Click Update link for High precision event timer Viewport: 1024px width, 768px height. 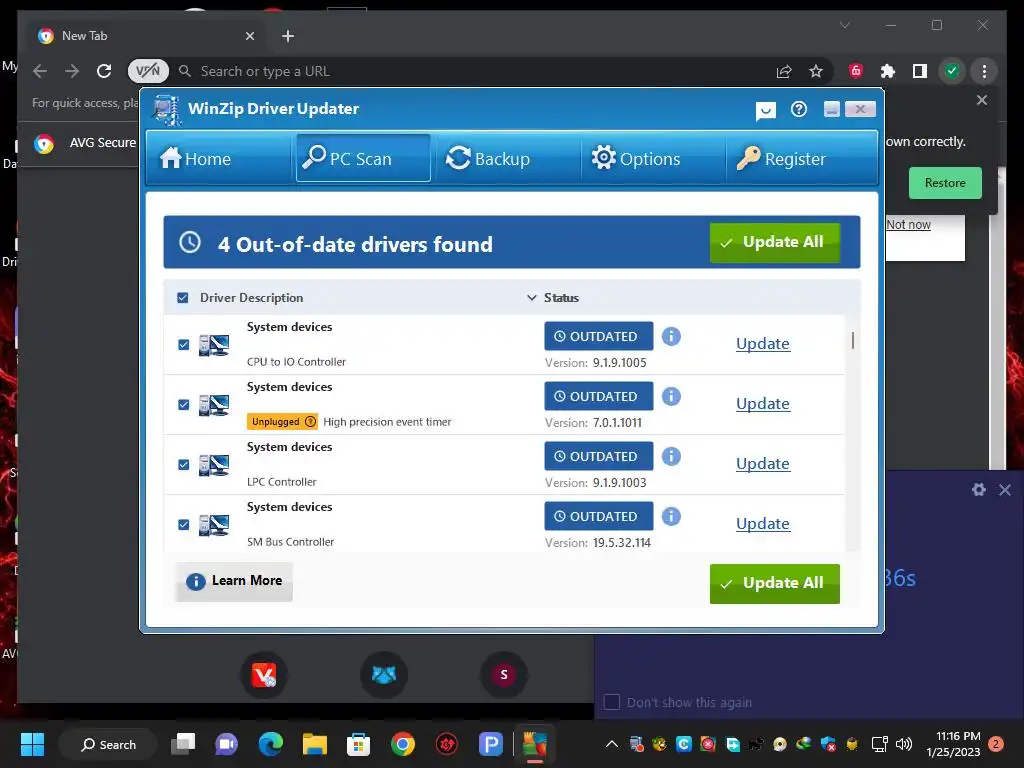coord(763,404)
